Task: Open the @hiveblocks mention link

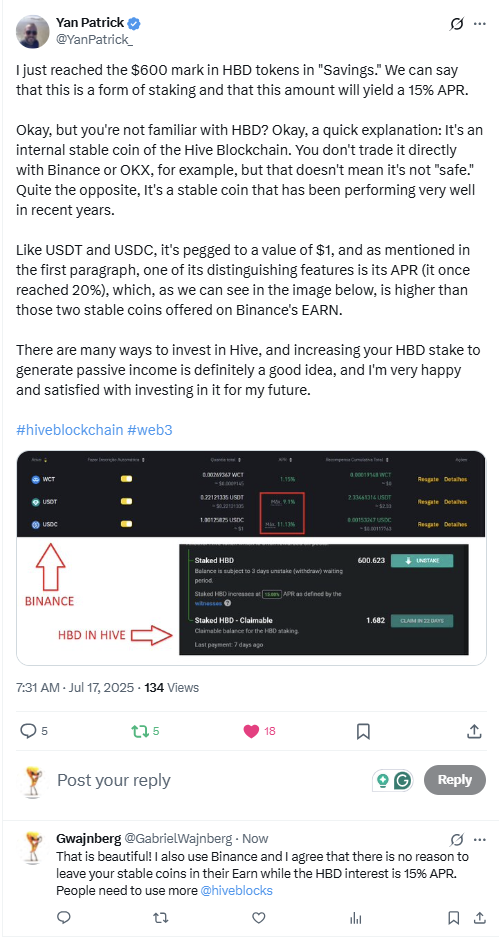Action: (236, 890)
